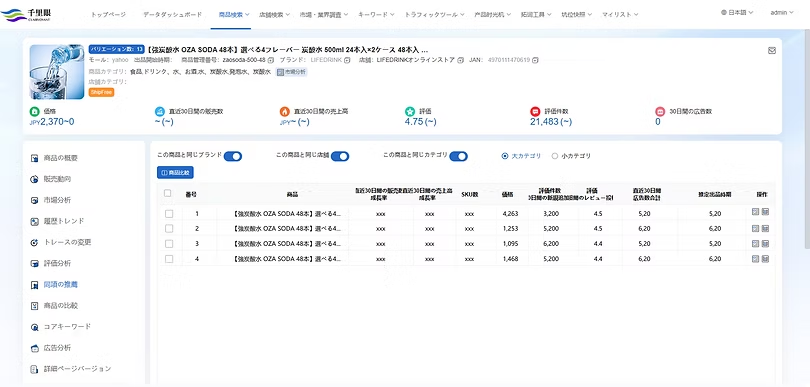Copy the JAN code 4970111470619 via icon
Screen dimensions: 810x387
pyautogui.click(x=535, y=60)
